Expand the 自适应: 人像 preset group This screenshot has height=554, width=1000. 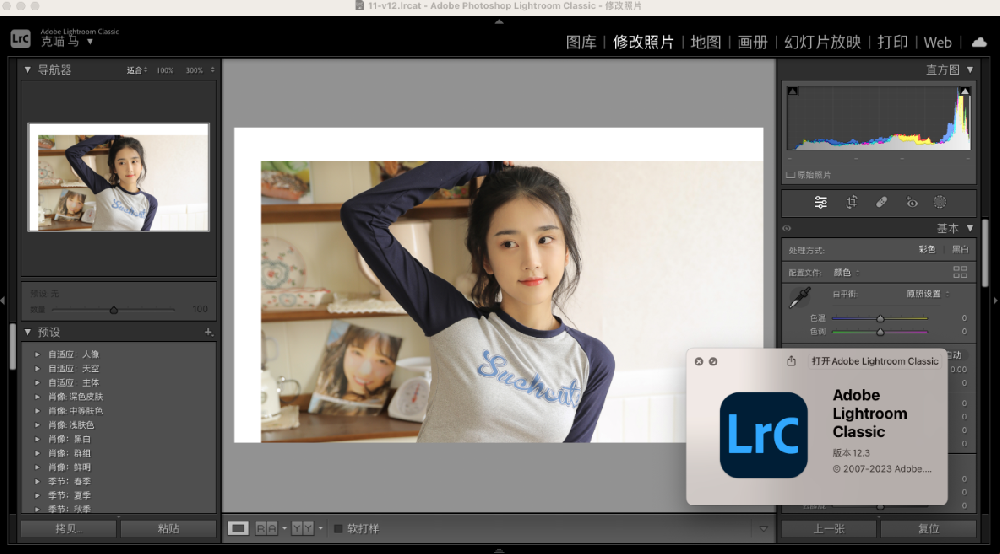click(37, 354)
